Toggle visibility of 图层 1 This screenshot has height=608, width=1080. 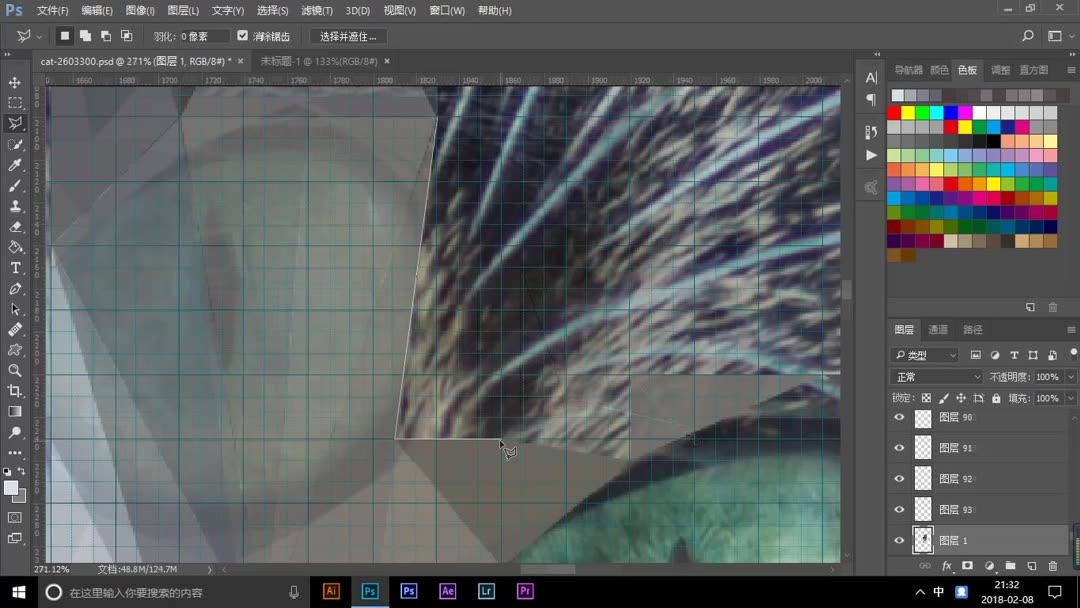898,540
